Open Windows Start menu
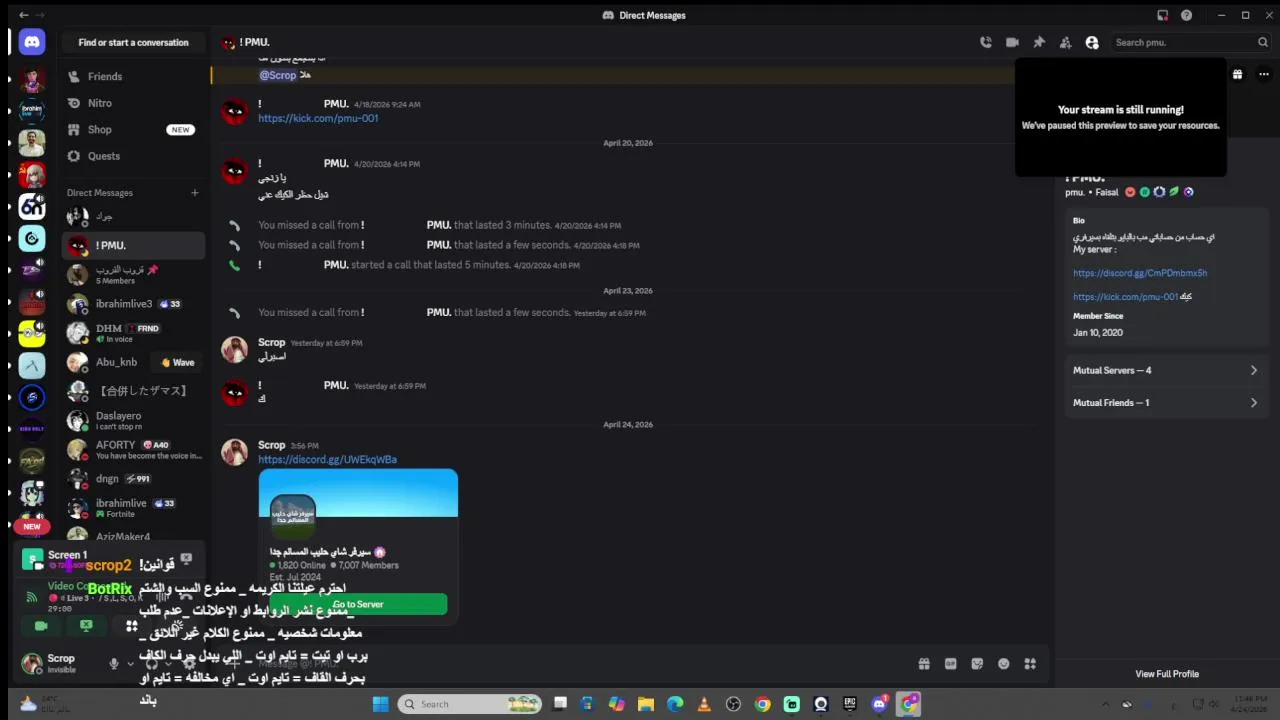The width and height of the screenshot is (1280, 720). pos(381,704)
